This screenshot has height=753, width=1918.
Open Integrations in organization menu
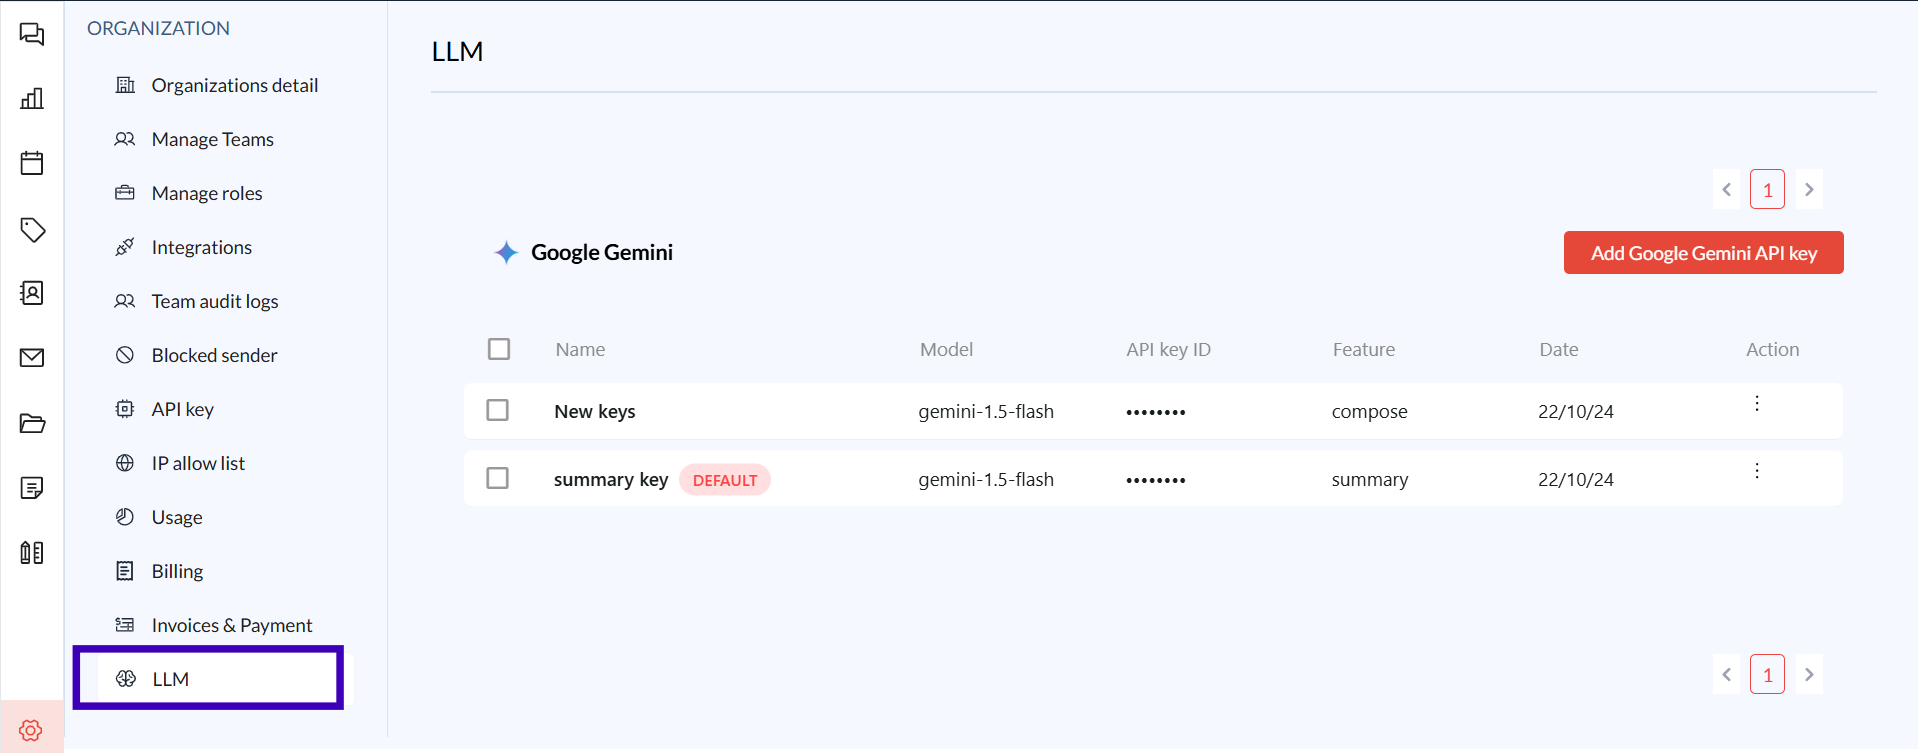[201, 247]
